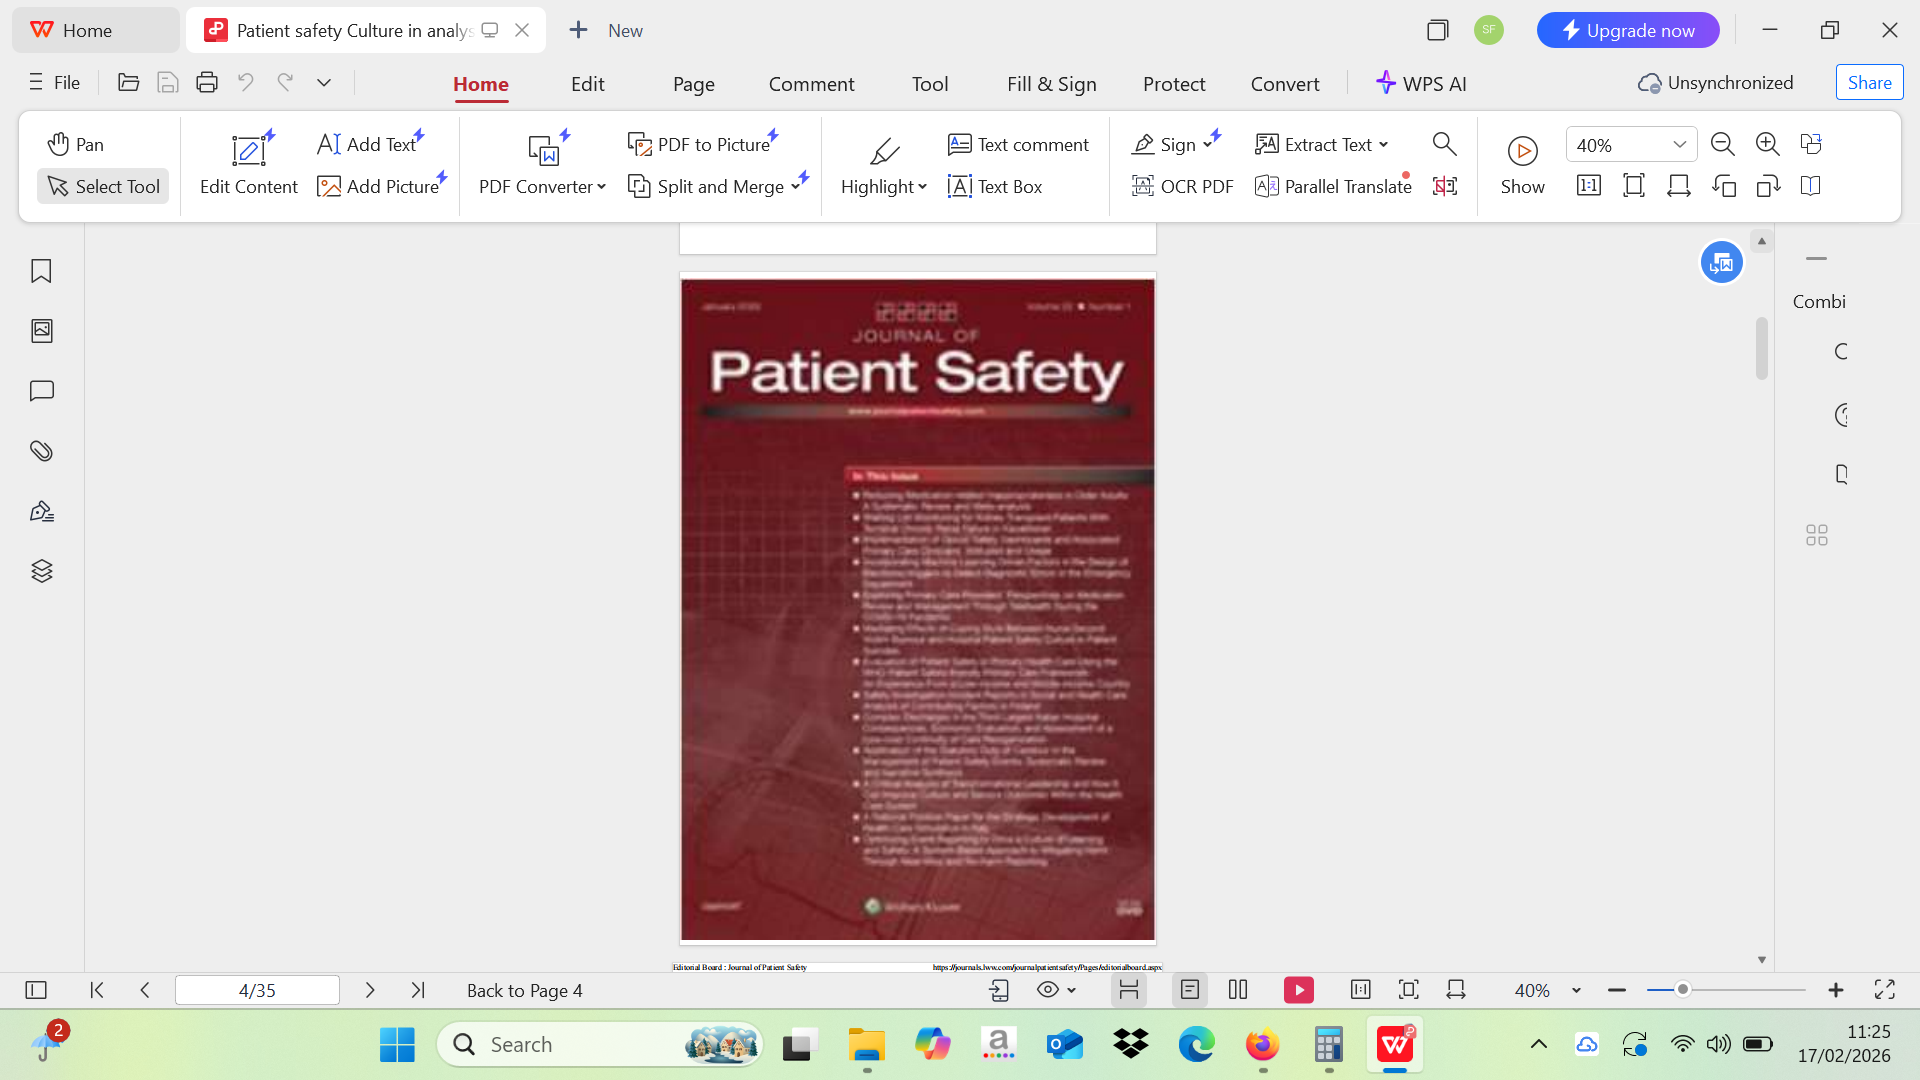
Task: Click the Upgrade now button
Action: click(x=1627, y=30)
